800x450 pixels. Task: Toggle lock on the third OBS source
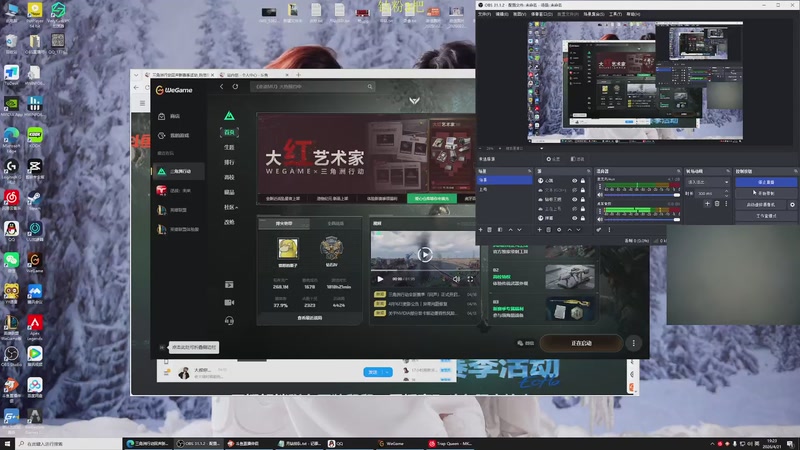[583, 199]
